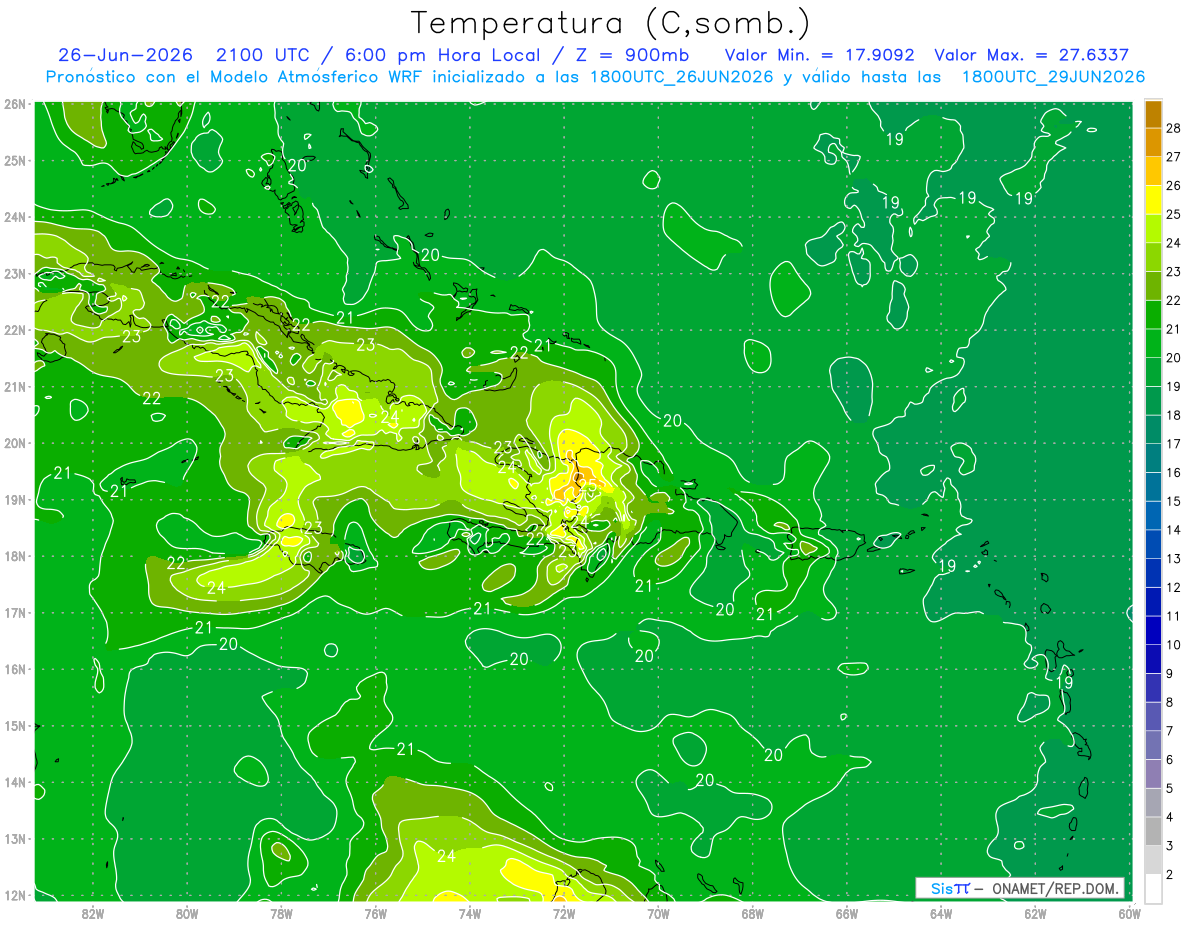Click the legend value '18'
Viewport: 1200px width, 927px height.
tap(1174, 414)
